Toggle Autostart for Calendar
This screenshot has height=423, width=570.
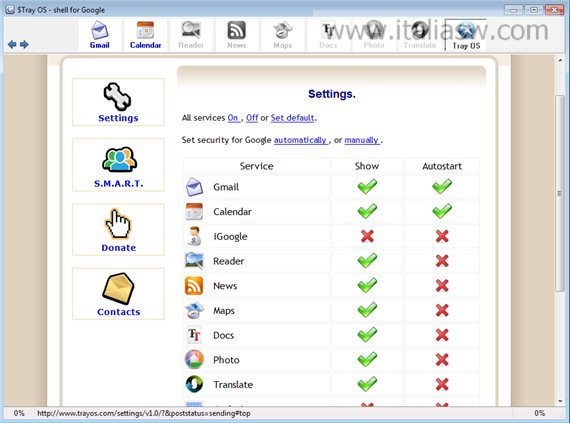[x=442, y=211]
